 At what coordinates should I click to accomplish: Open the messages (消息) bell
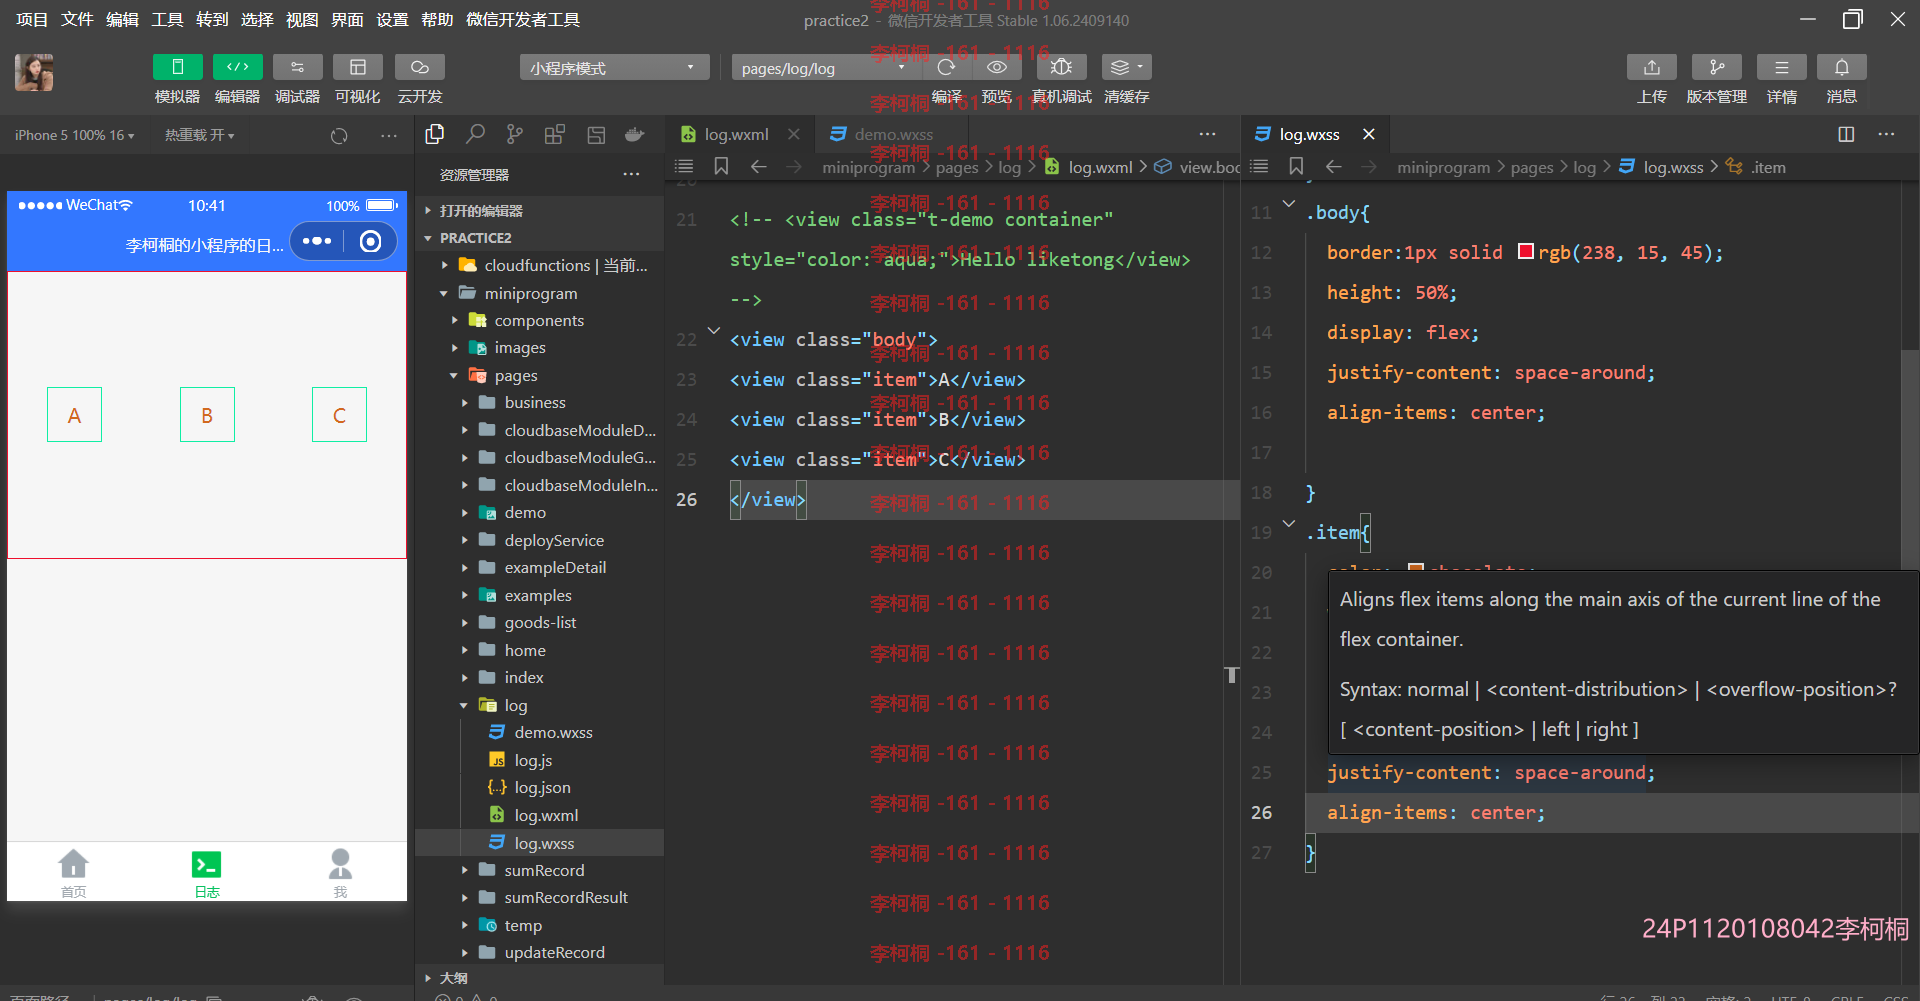[x=1842, y=67]
